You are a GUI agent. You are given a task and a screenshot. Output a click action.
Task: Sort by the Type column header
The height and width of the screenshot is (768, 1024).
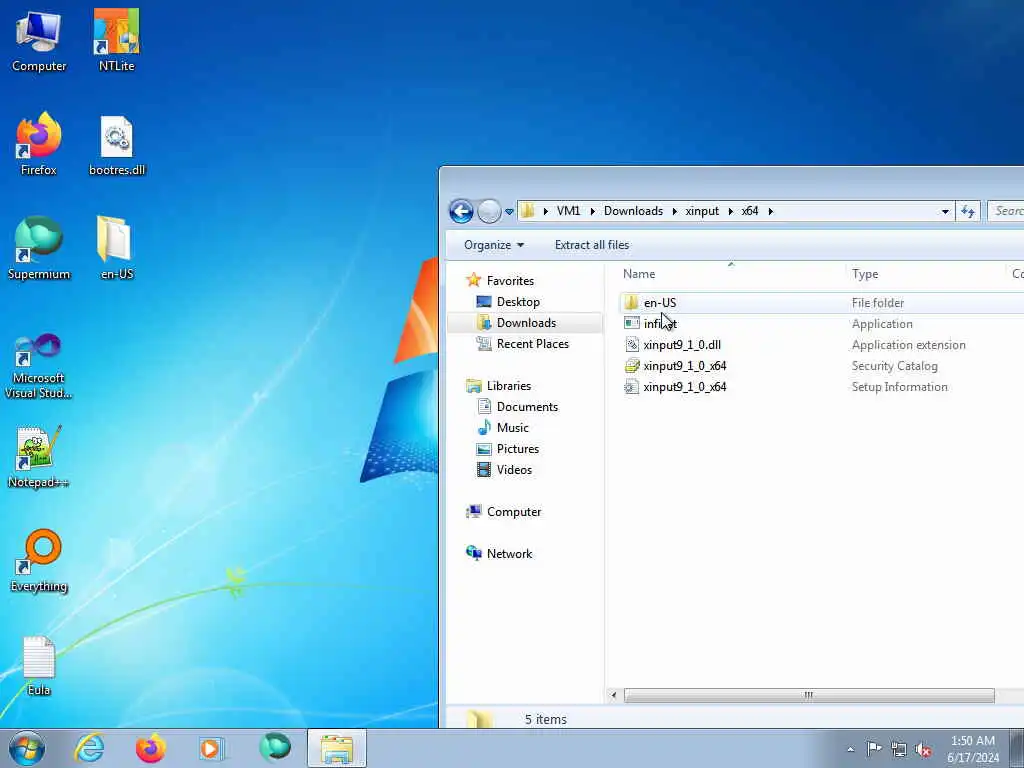[x=926, y=274]
